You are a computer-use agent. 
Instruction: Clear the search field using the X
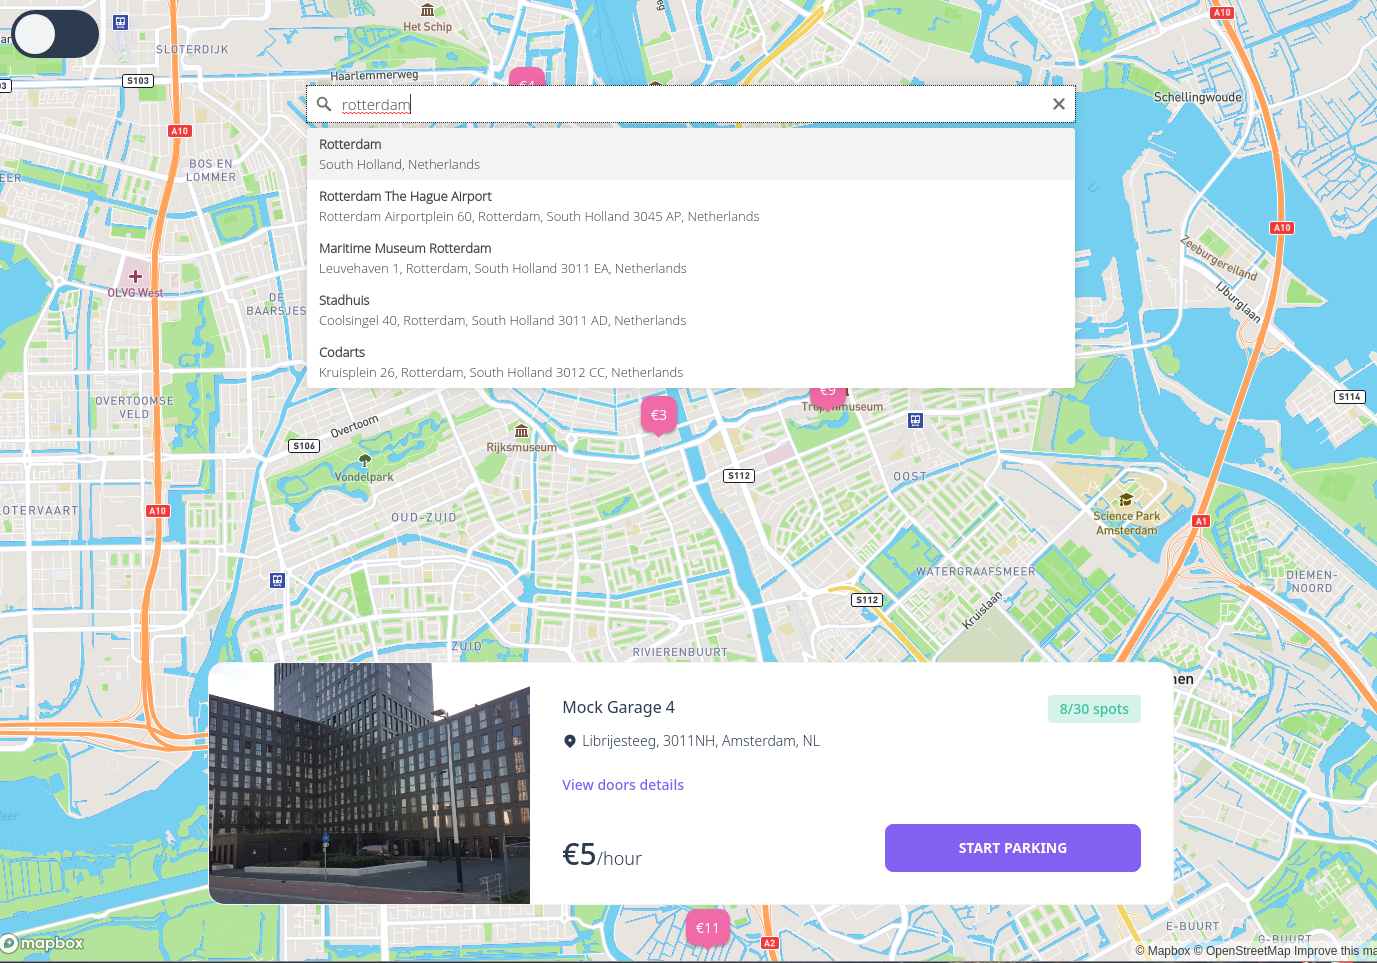1058,104
